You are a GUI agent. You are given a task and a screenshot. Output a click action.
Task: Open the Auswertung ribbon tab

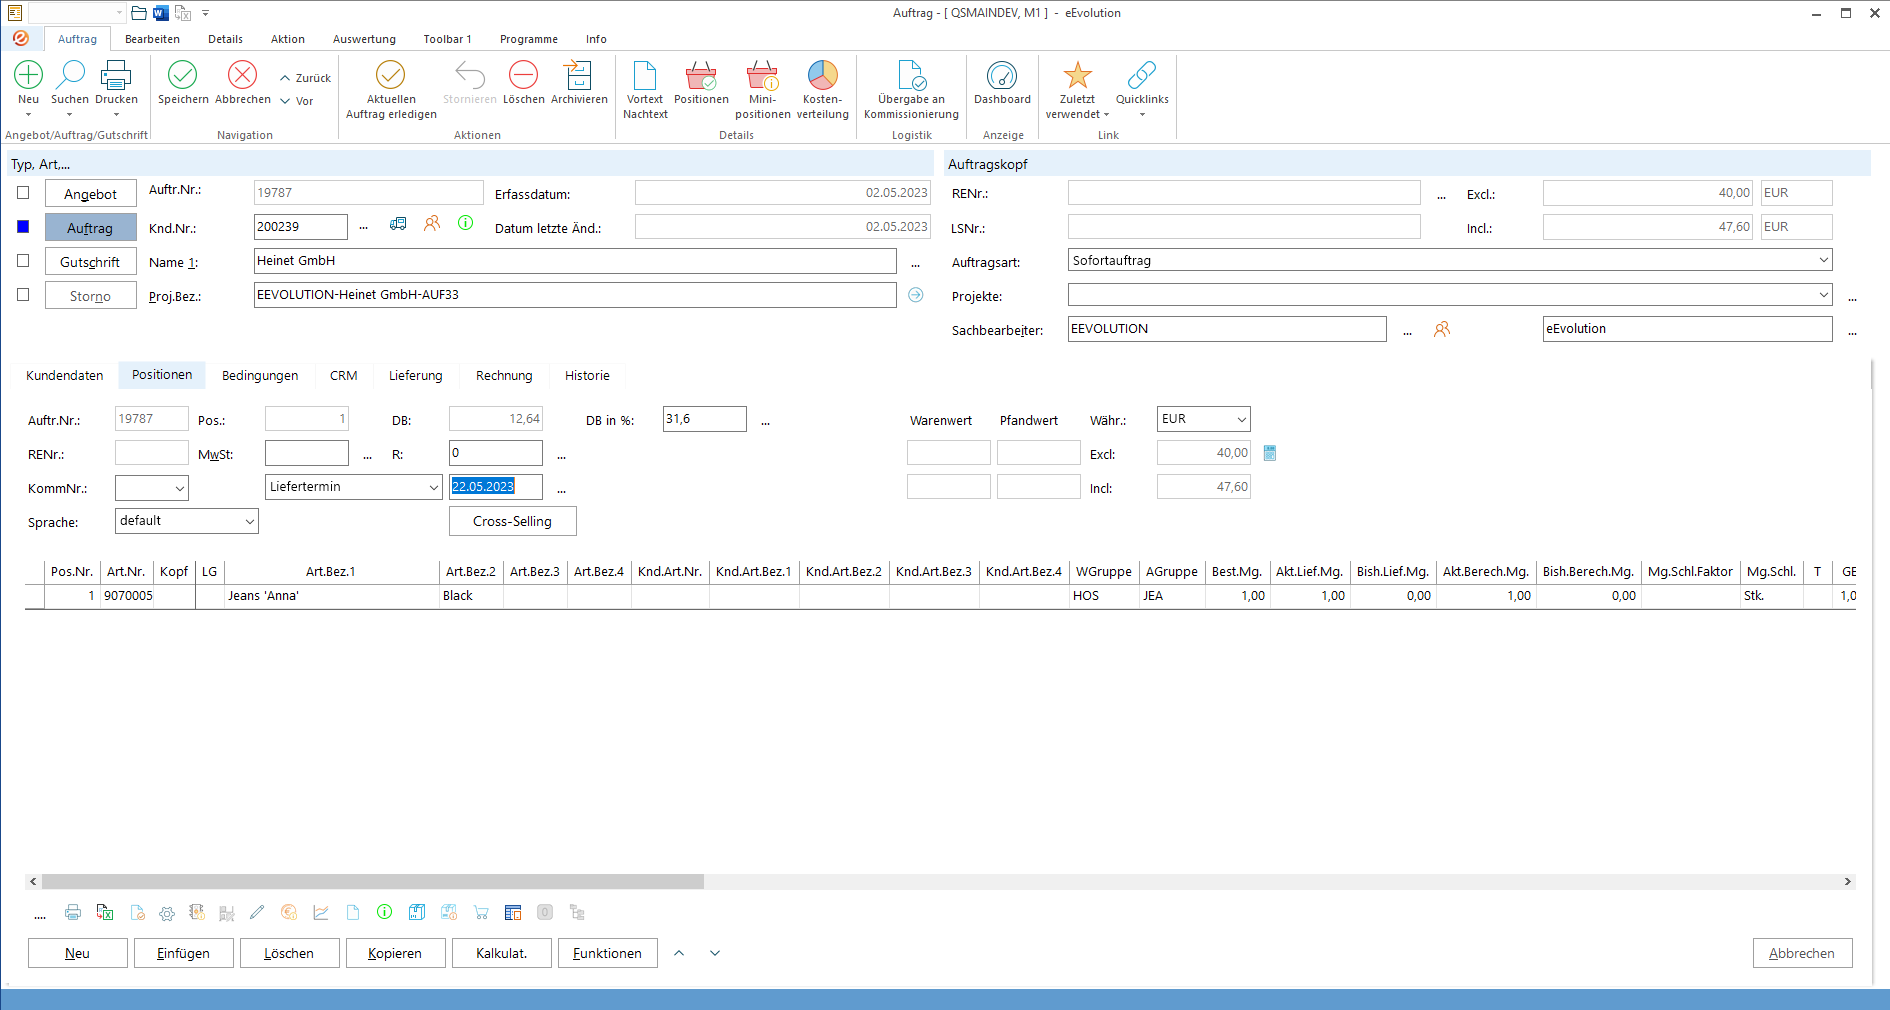pos(364,39)
